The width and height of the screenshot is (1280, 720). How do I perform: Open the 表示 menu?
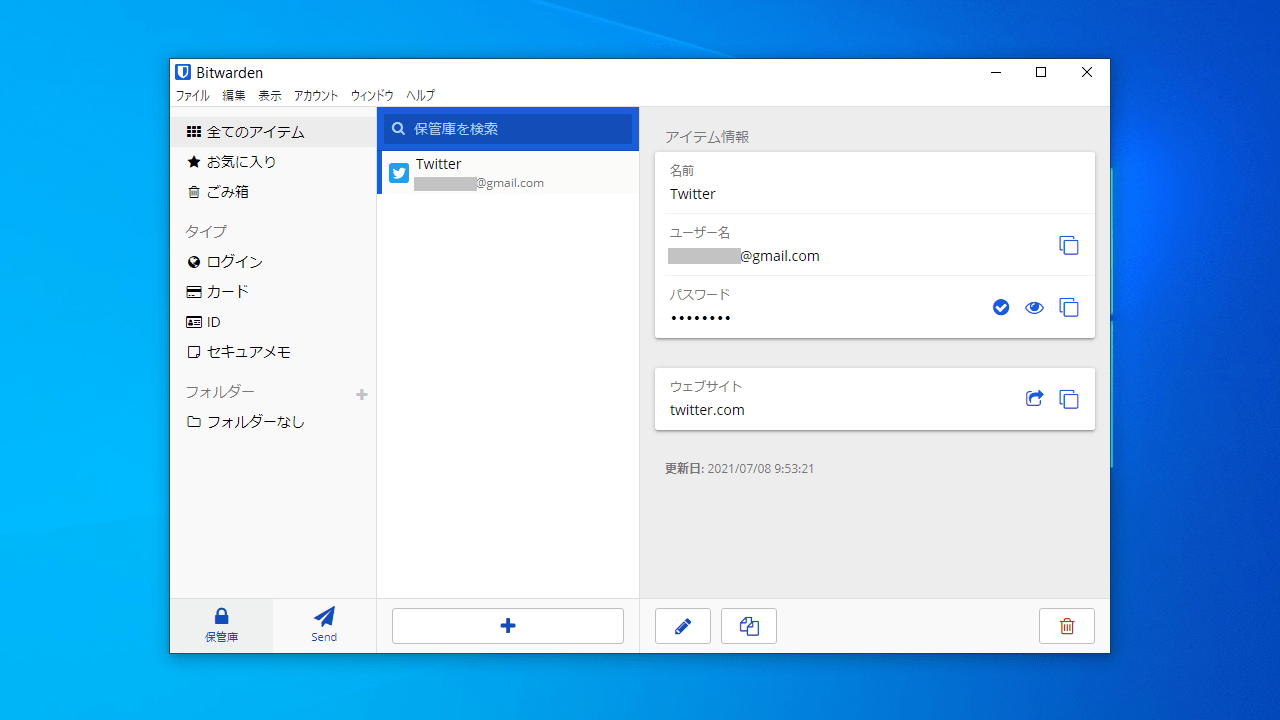pos(270,96)
